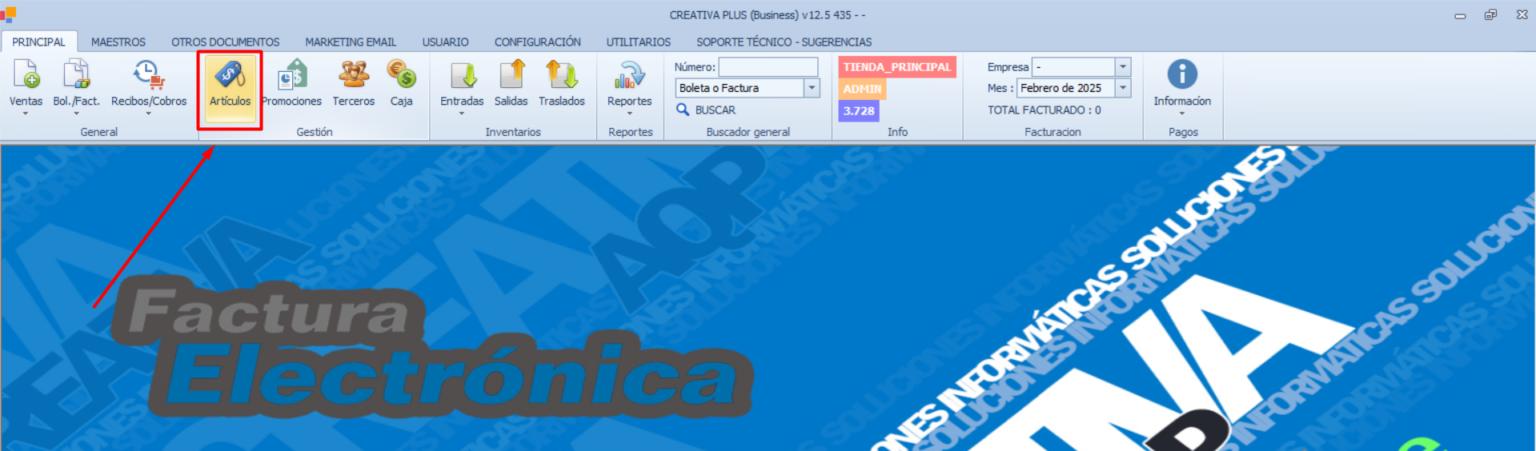This screenshot has width=1536, height=451.
Task: Restore down the window
Action: pyautogui.click(x=1491, y=14)
